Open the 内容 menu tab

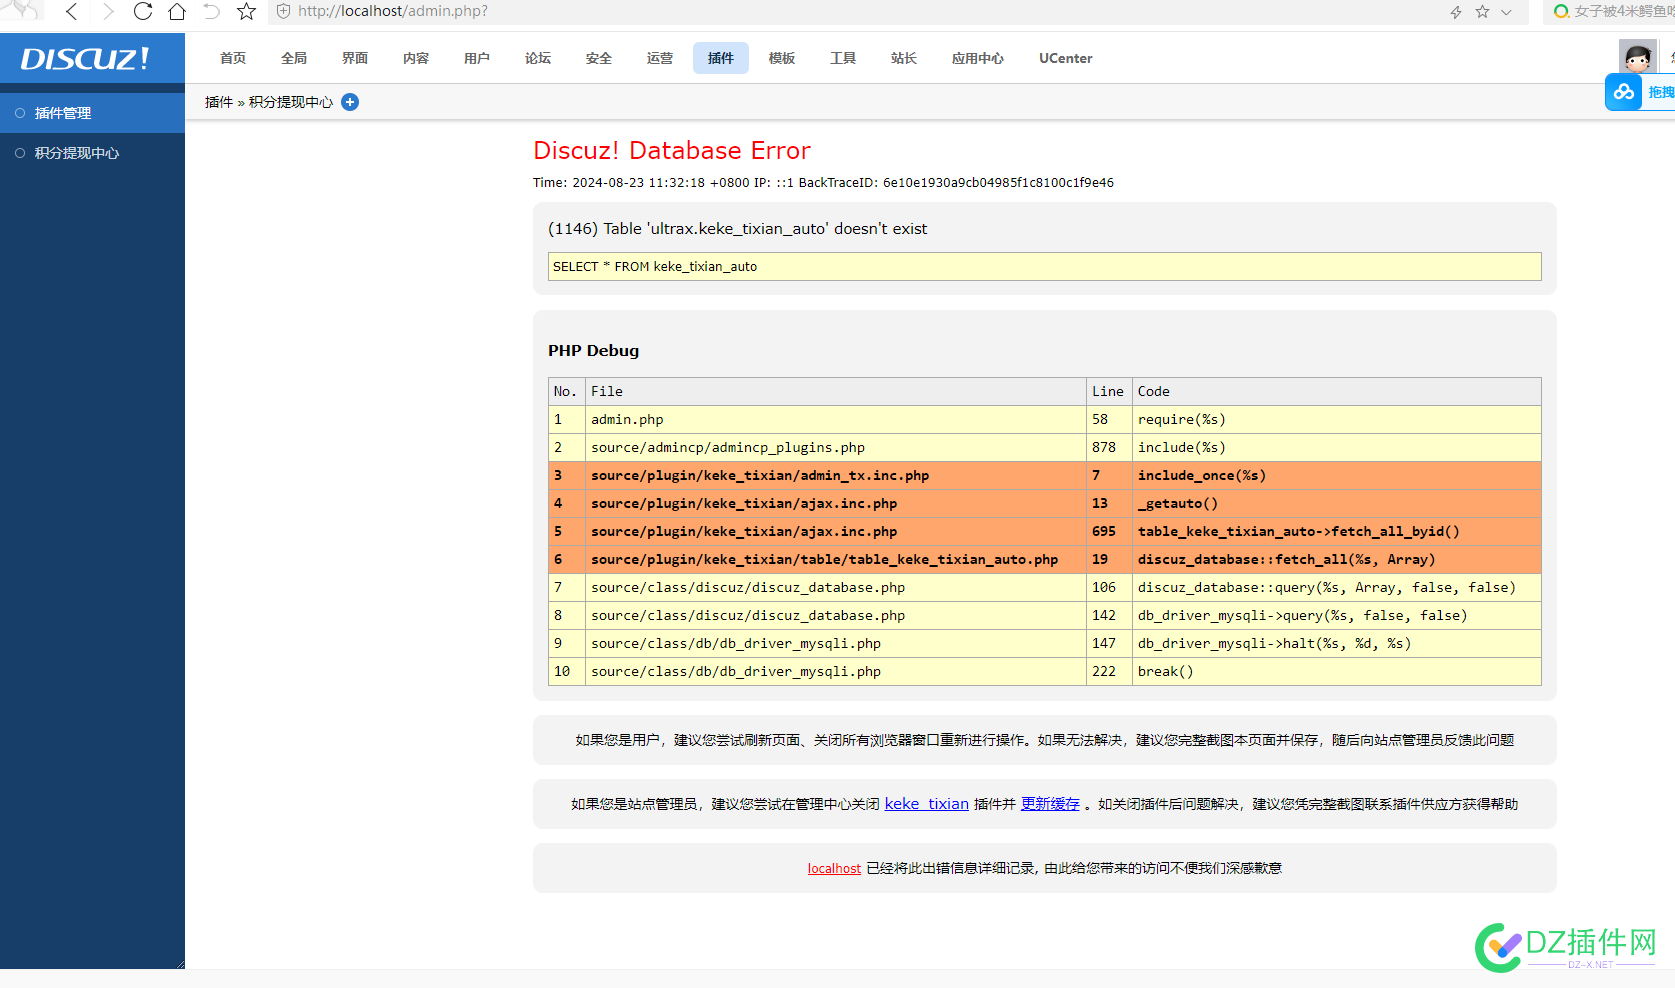(x=416, y=58)
